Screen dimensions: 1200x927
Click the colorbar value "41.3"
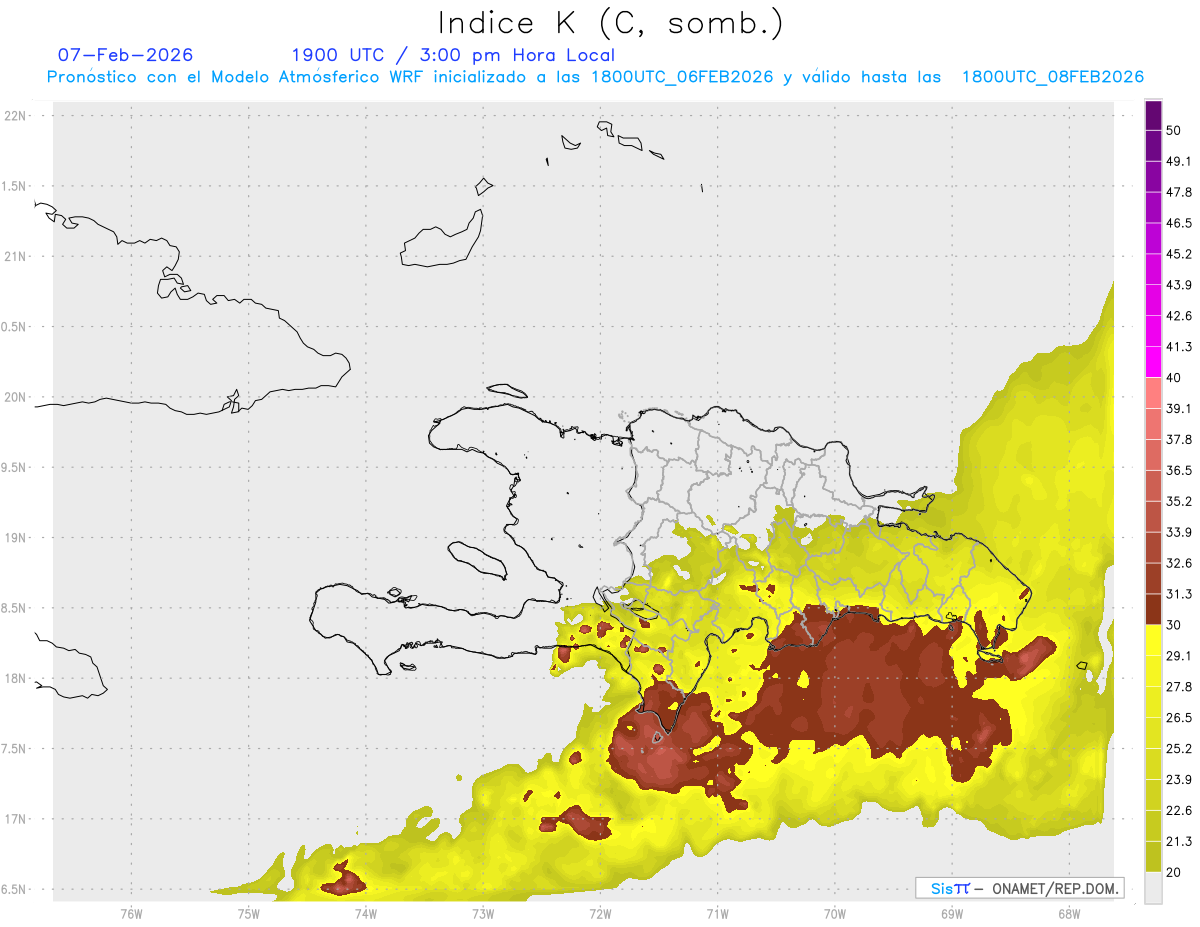coord(1179,347)
